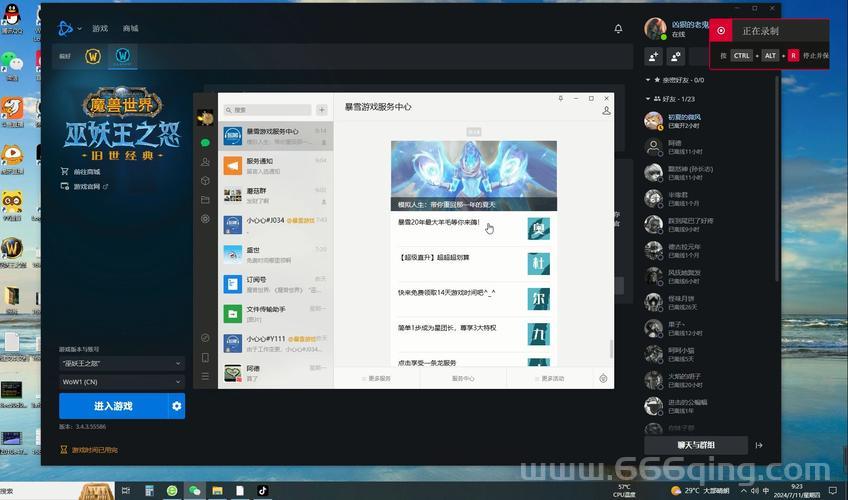Open the 商城 tab in Battle.net
This screenshot has width=848, height=500.
click(x=130, y=29)
